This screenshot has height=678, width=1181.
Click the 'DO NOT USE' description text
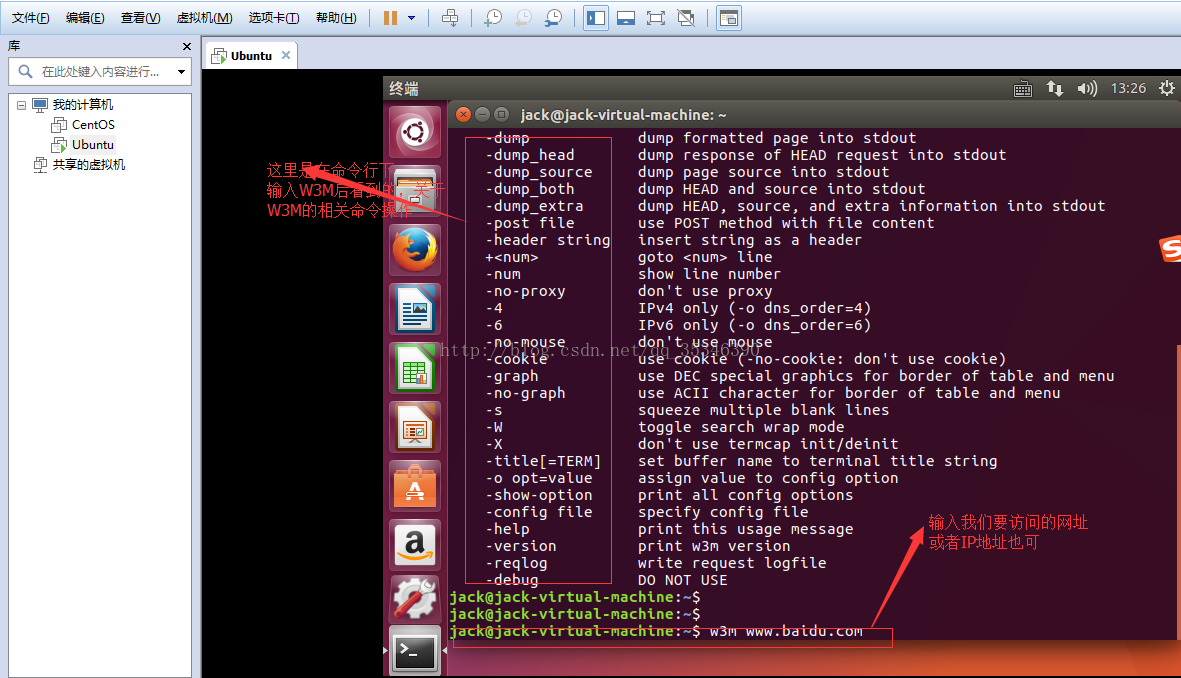click(682, 580)
